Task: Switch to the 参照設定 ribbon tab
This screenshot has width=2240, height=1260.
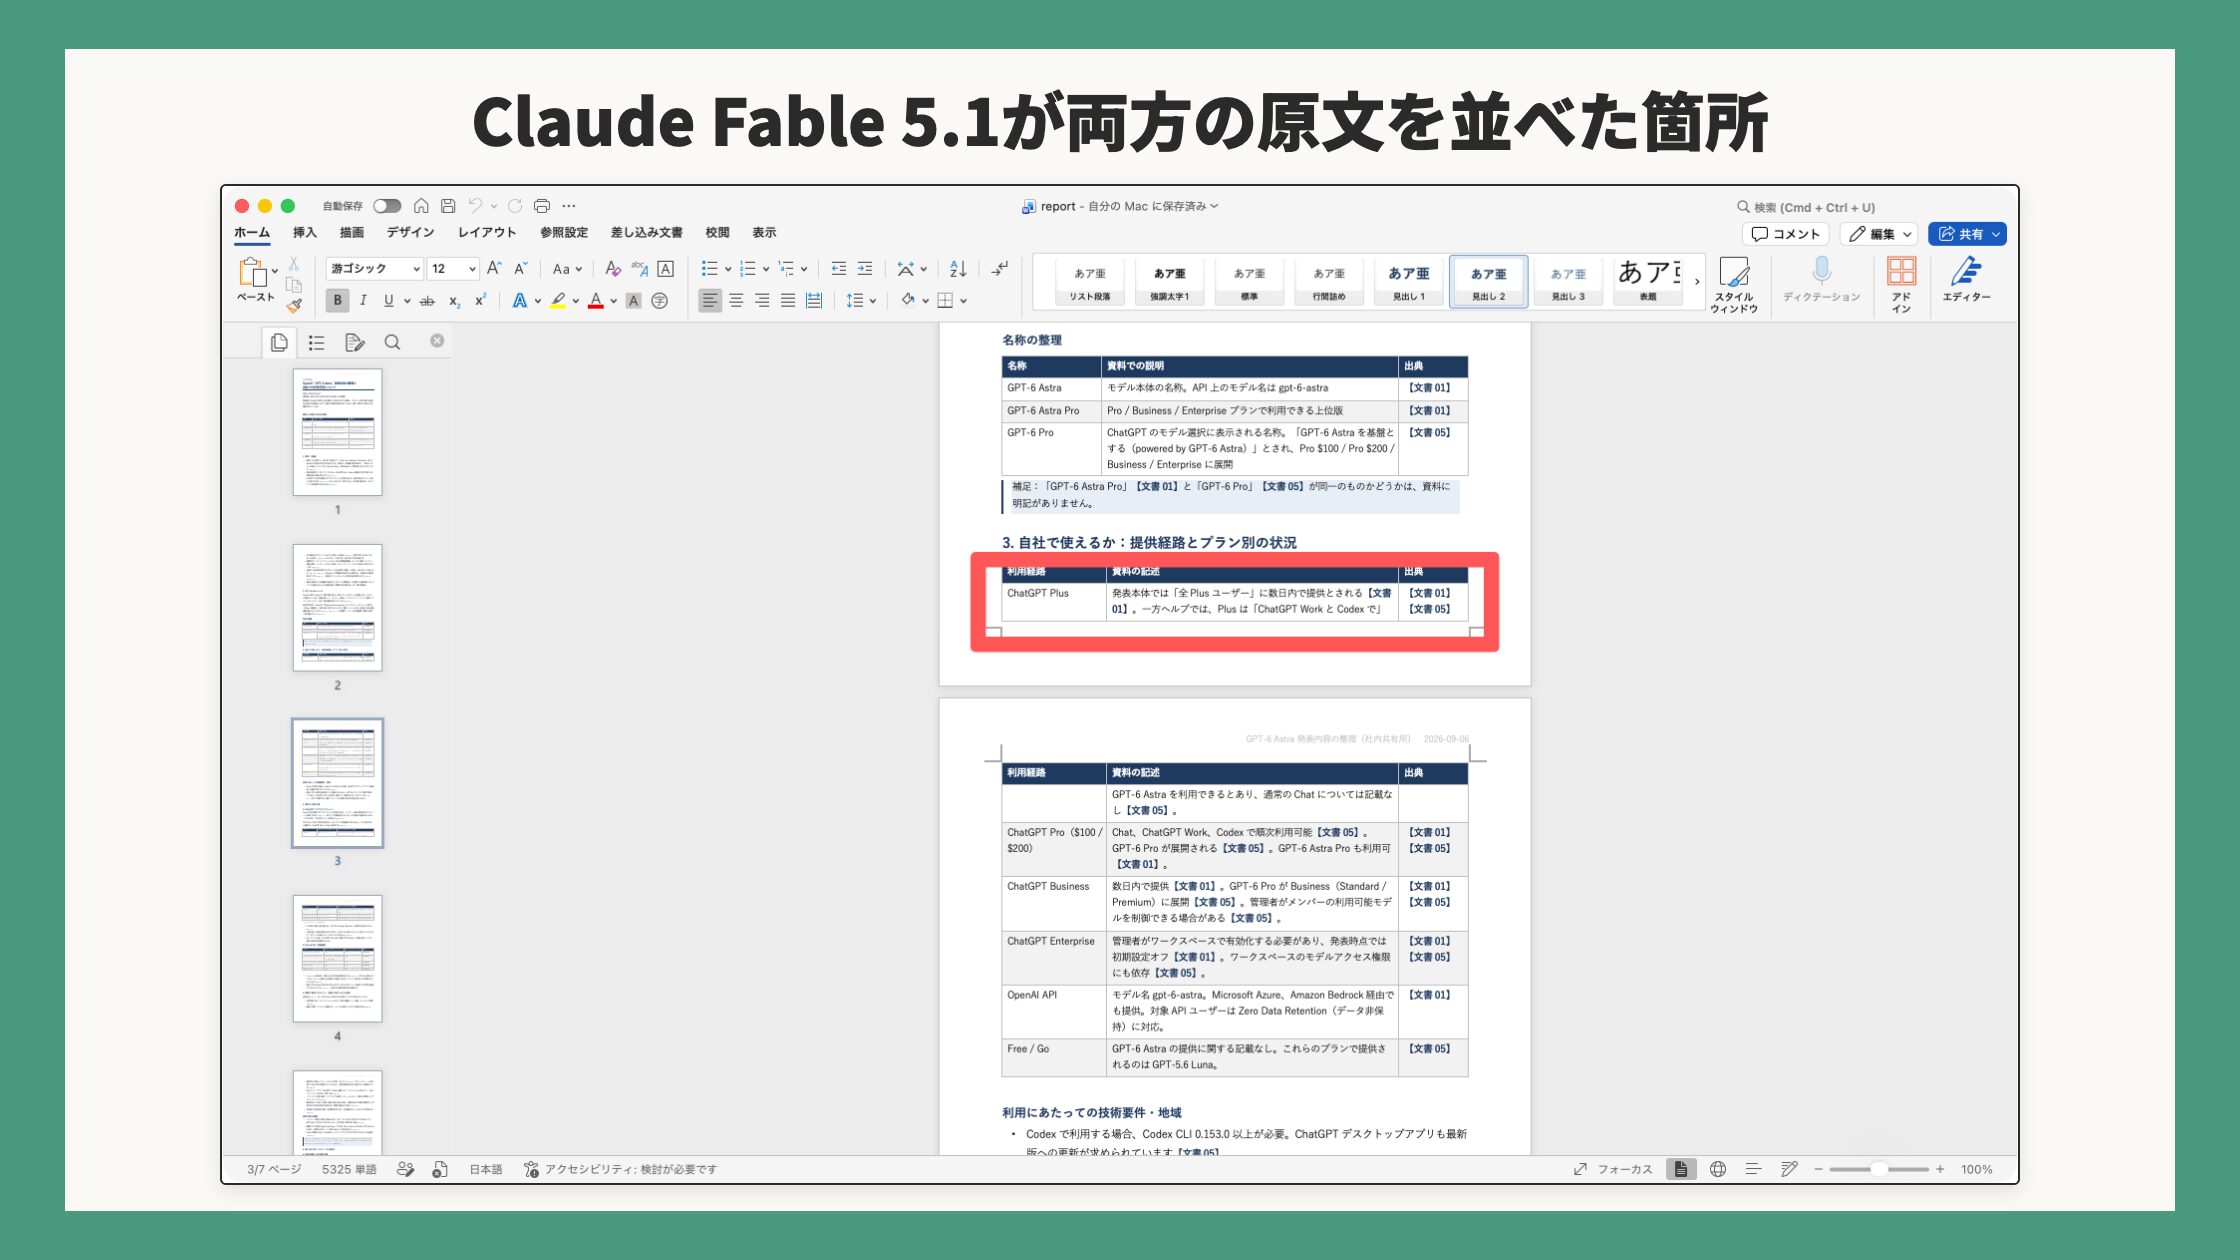Action: [x=564, y=232]
